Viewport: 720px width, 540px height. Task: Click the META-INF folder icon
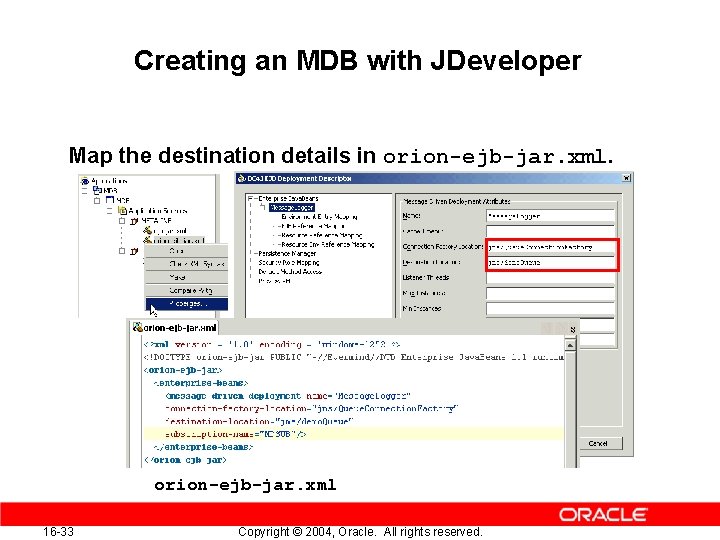pyautogui.click(x=134, y=221)
